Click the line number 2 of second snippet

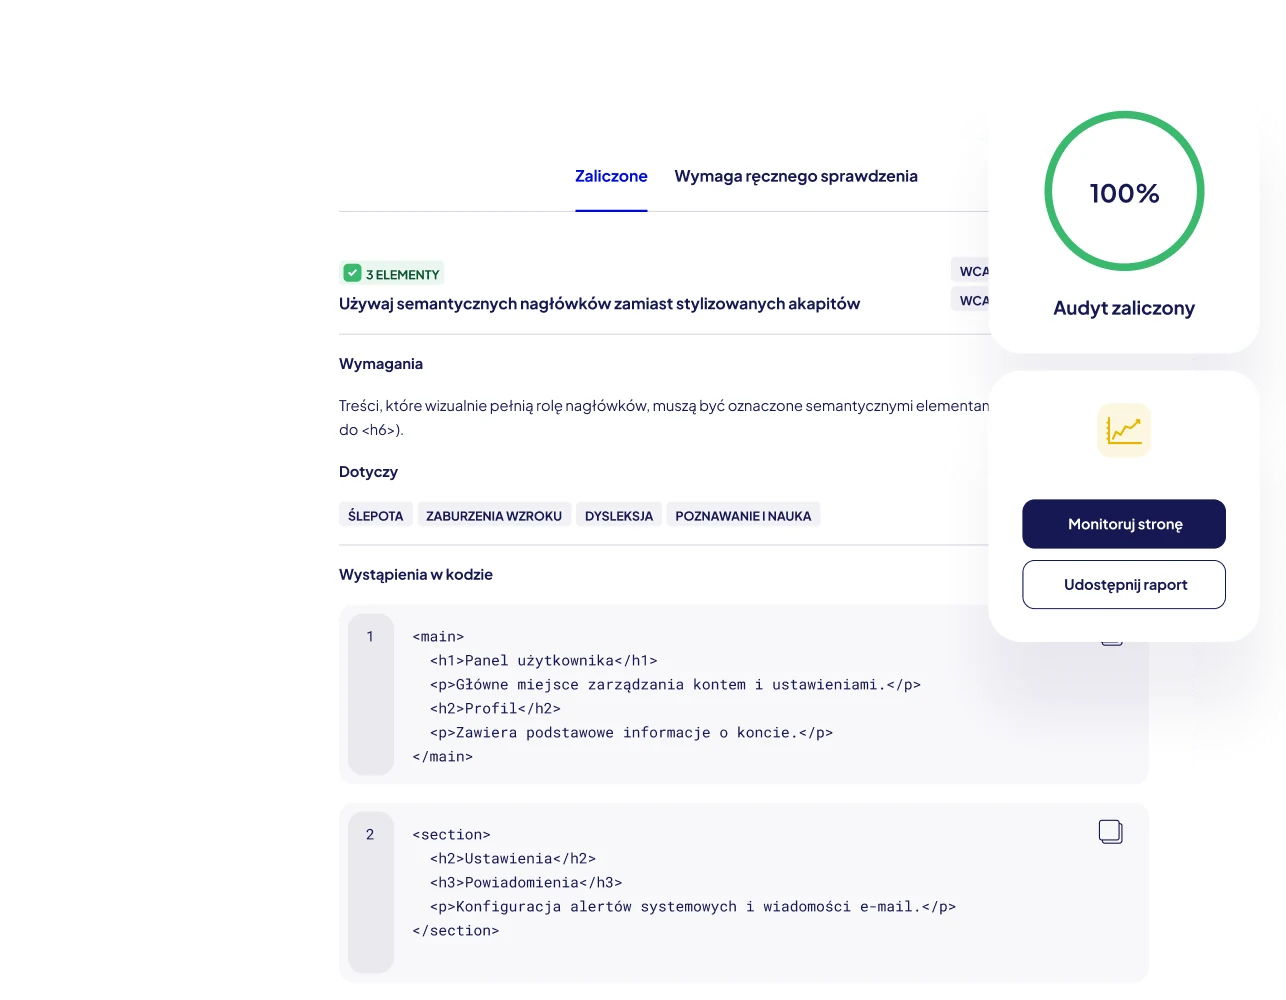[x=370, y=834]
